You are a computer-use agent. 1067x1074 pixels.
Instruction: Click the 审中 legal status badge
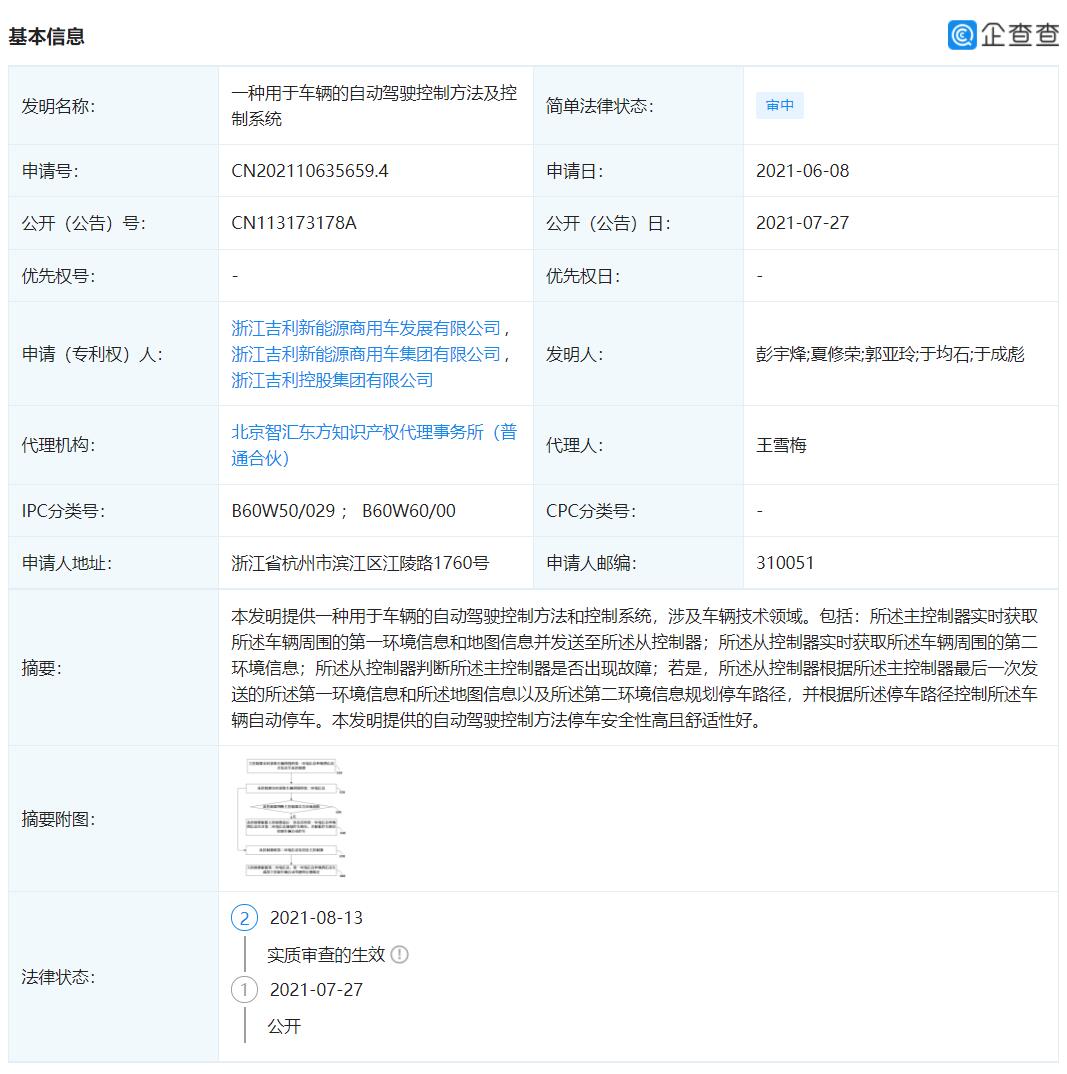click(779, 105)
